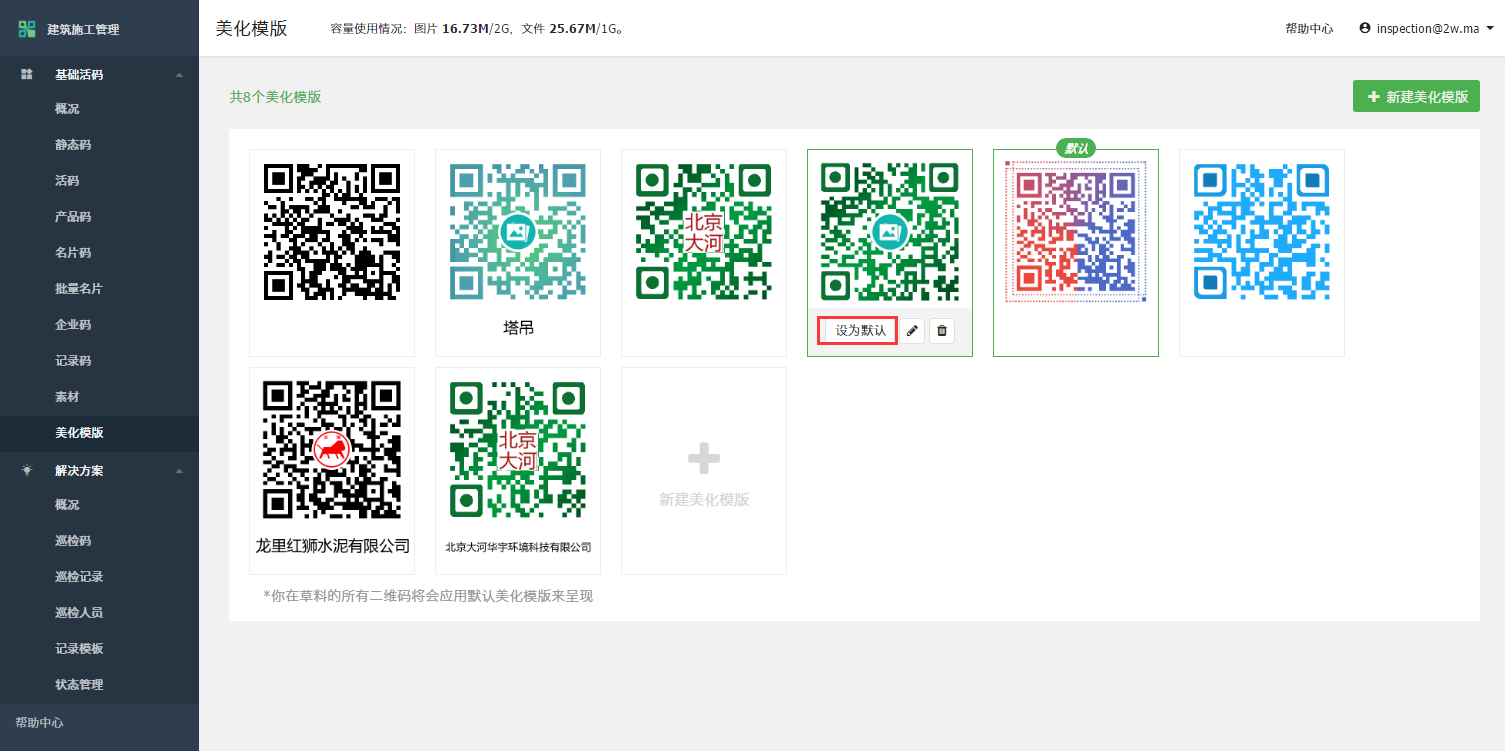This screenshot has width=1505, height=751.
Task: Click the lightbulb icon beside 解决方案
Action: click(x=27, y=470)
